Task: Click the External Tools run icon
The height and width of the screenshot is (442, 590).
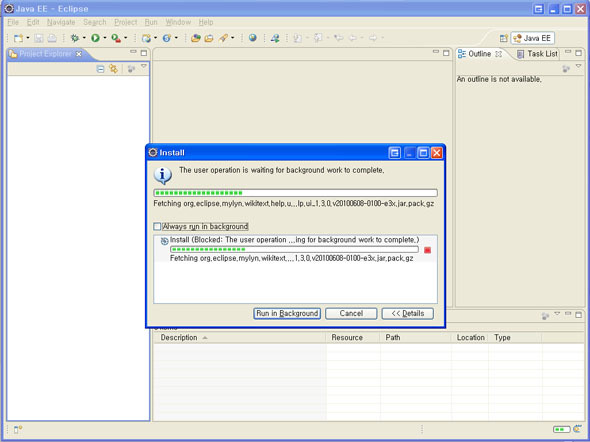Action: [116, 38]
